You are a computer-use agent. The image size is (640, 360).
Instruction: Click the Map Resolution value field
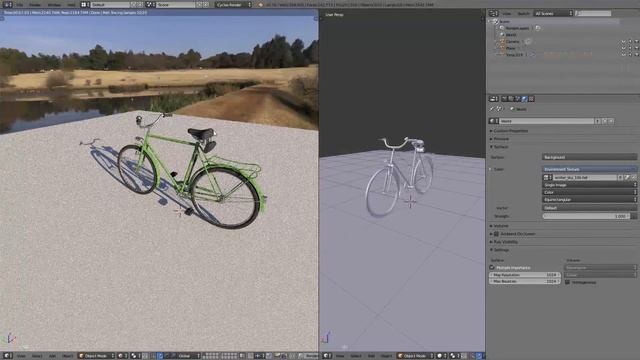[524, 275]
